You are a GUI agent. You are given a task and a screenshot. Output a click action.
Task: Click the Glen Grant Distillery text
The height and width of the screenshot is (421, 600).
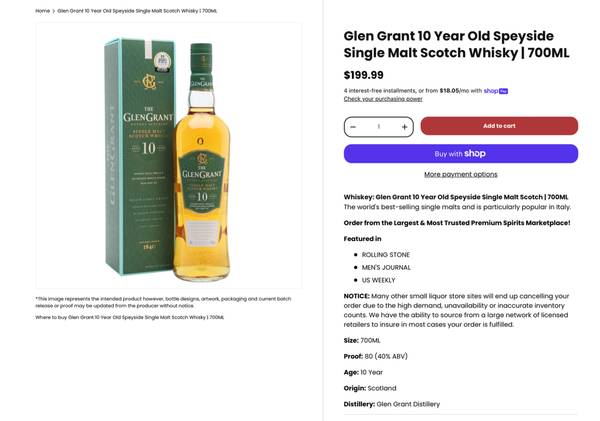pyautogui.click(x=408, y=404)
